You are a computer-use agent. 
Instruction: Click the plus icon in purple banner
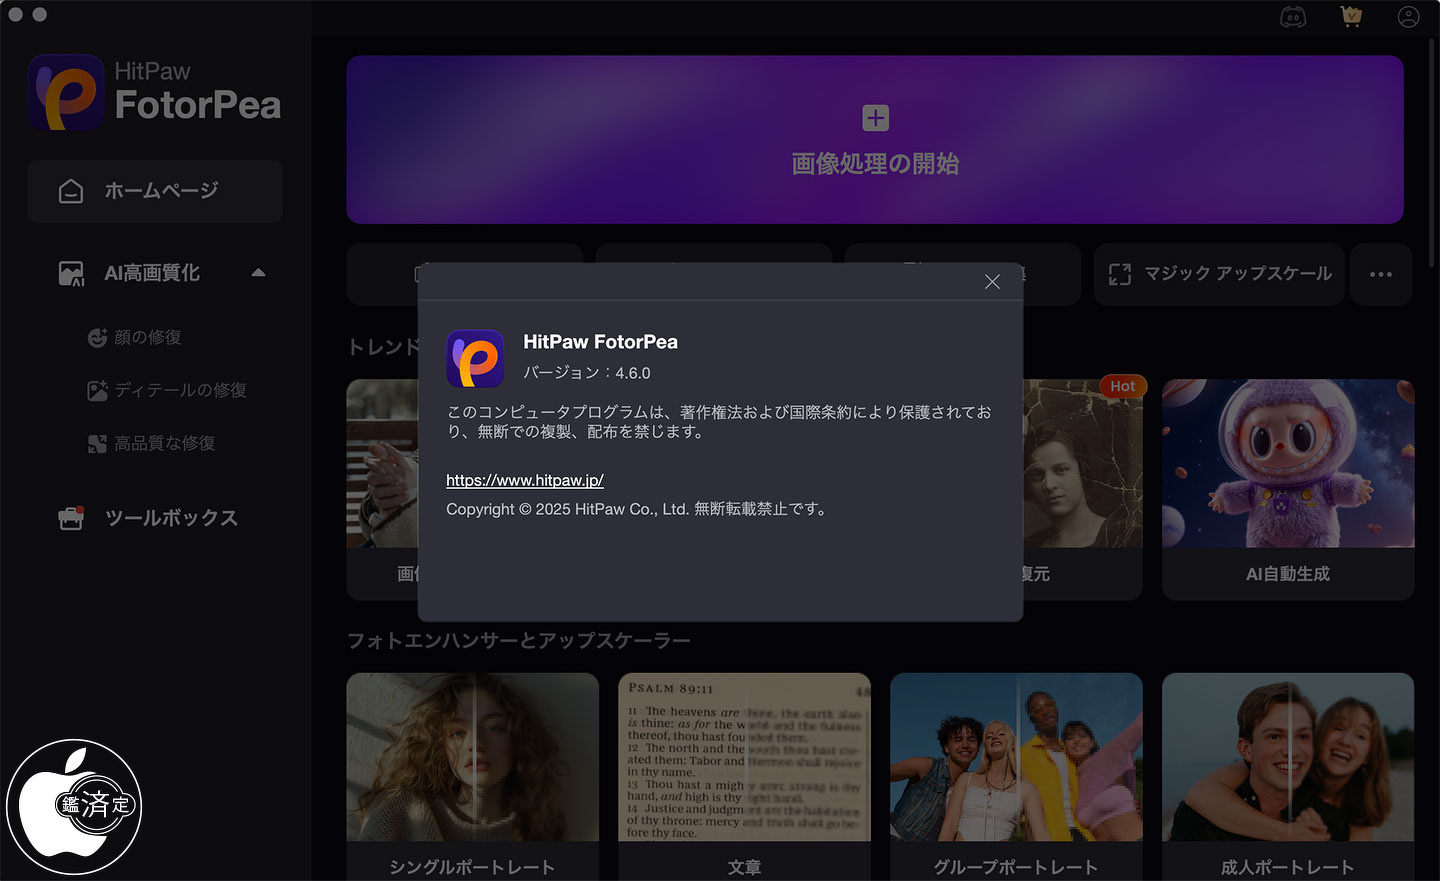pos(875,118)
